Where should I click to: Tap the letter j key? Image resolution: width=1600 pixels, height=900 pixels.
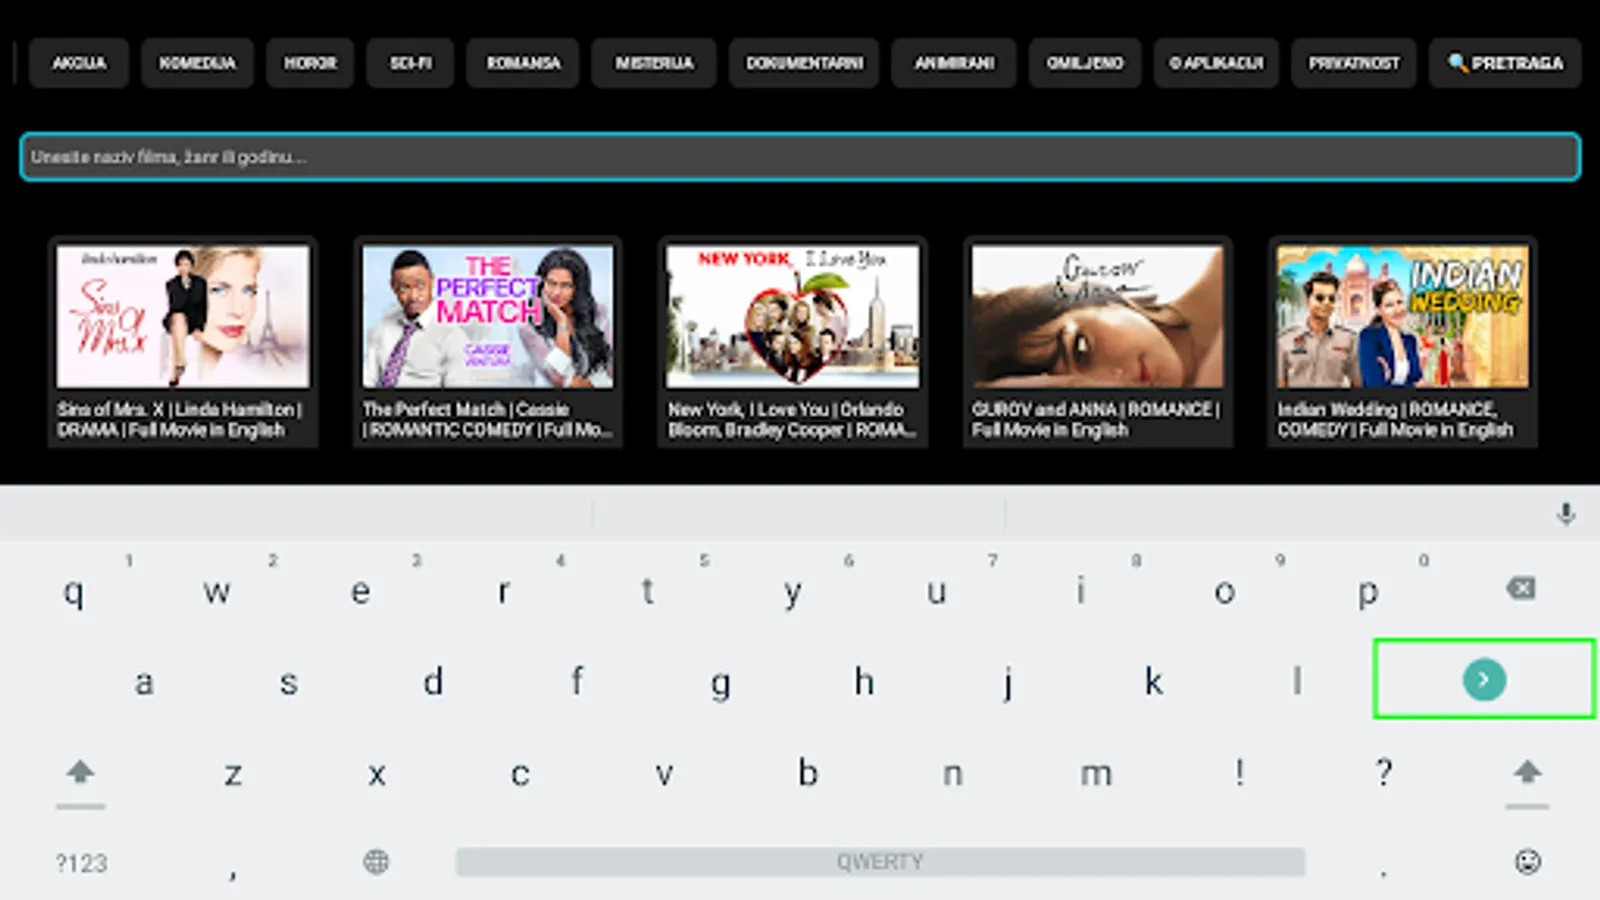click(x=1008, y=684)
